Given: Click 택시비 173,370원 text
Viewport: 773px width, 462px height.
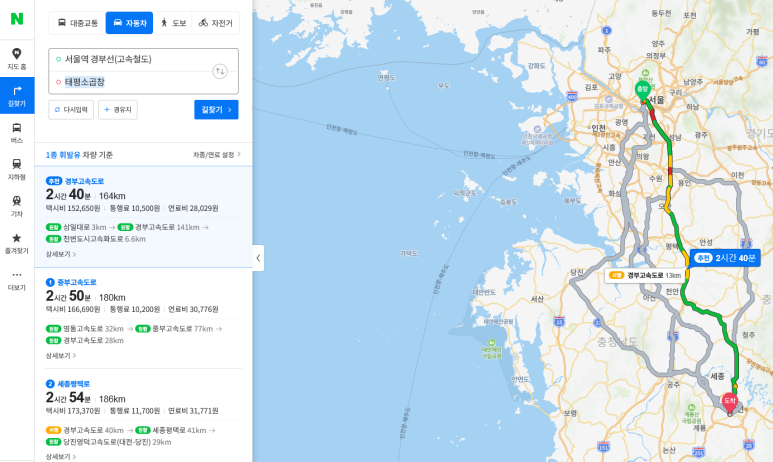Looking at the screenshot, I should (x=73, y=411).
